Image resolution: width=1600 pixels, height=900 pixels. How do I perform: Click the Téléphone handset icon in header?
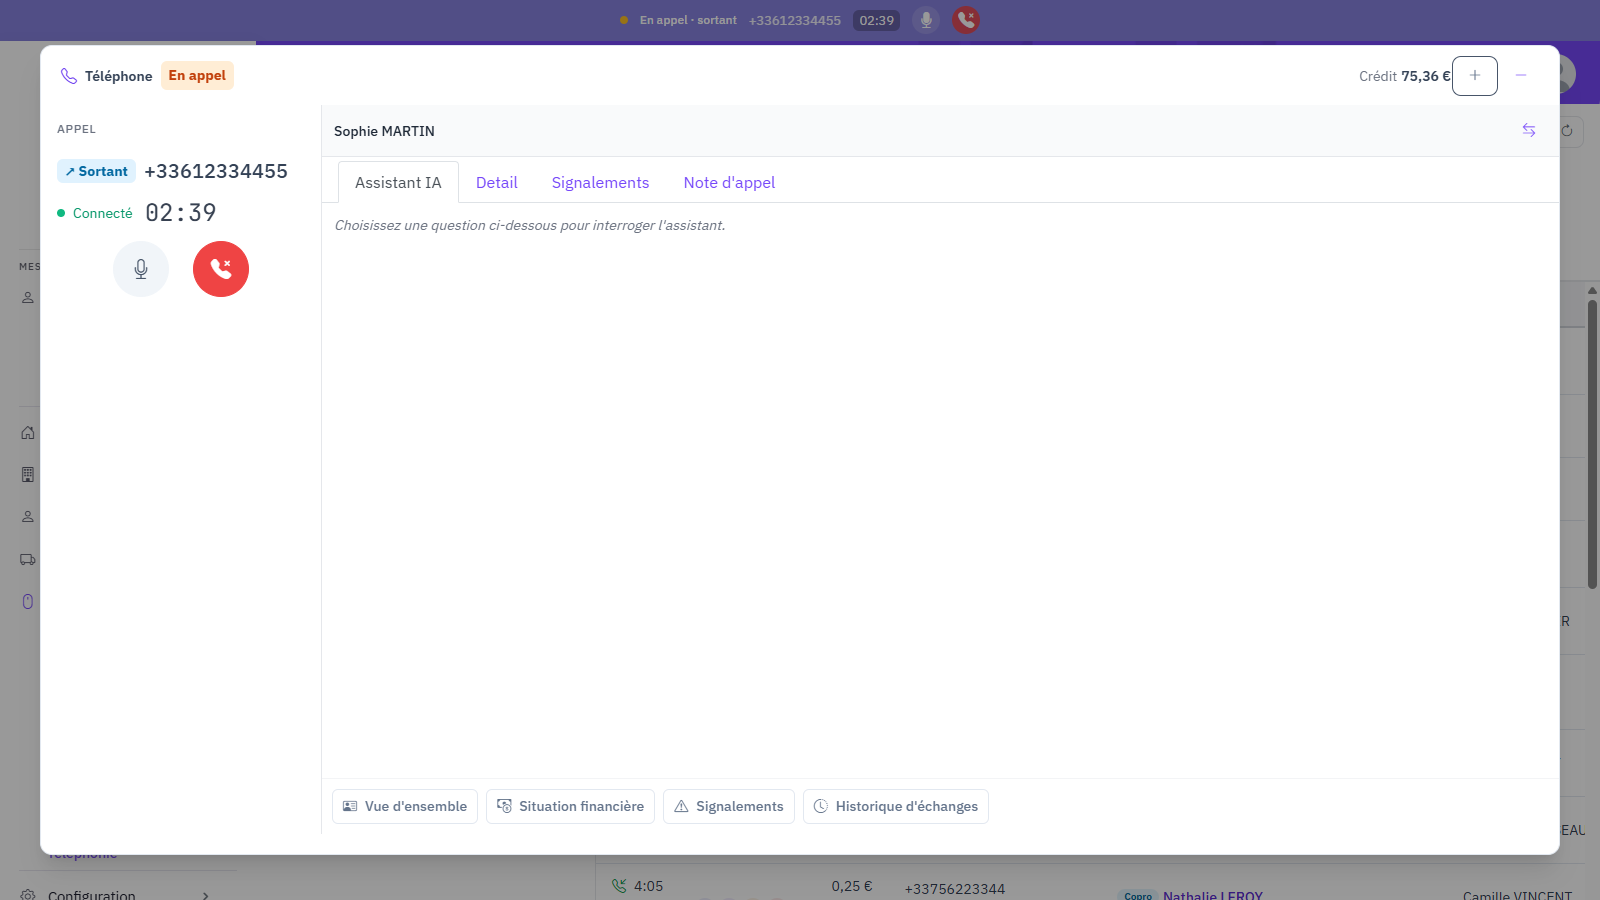point(69,76)
